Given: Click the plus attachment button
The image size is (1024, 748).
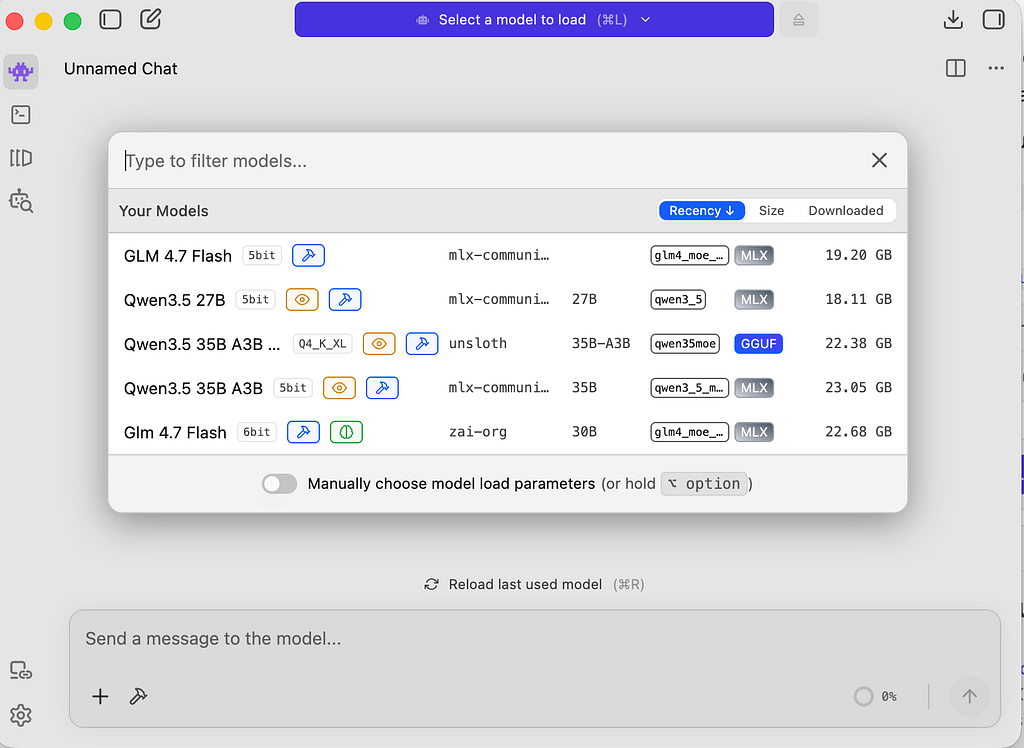Looking at the screenshot, I should pyautogui.click(x=101, y=696).
